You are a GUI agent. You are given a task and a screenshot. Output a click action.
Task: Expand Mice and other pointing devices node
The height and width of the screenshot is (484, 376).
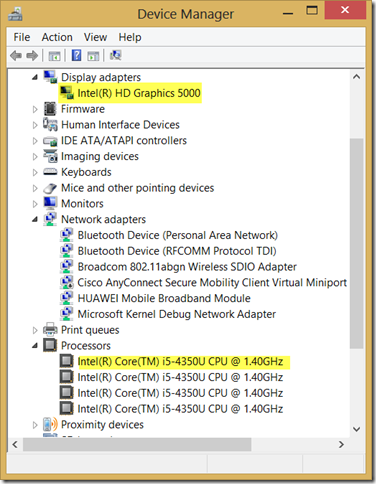[x=35, y=188]
